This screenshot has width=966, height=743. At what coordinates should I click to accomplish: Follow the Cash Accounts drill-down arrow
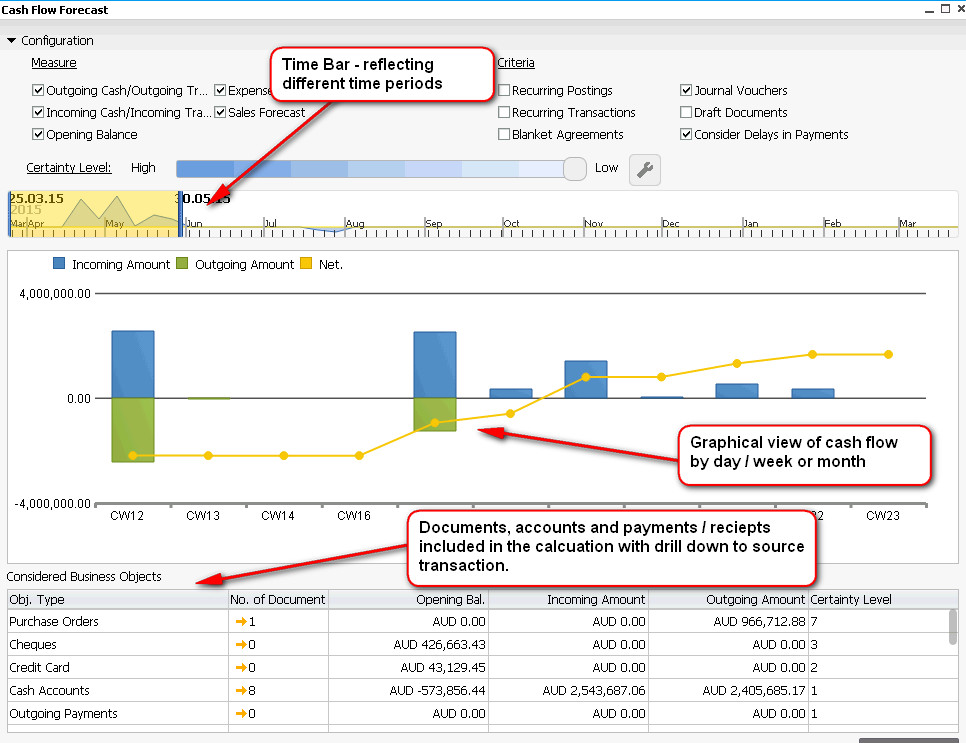240,691
